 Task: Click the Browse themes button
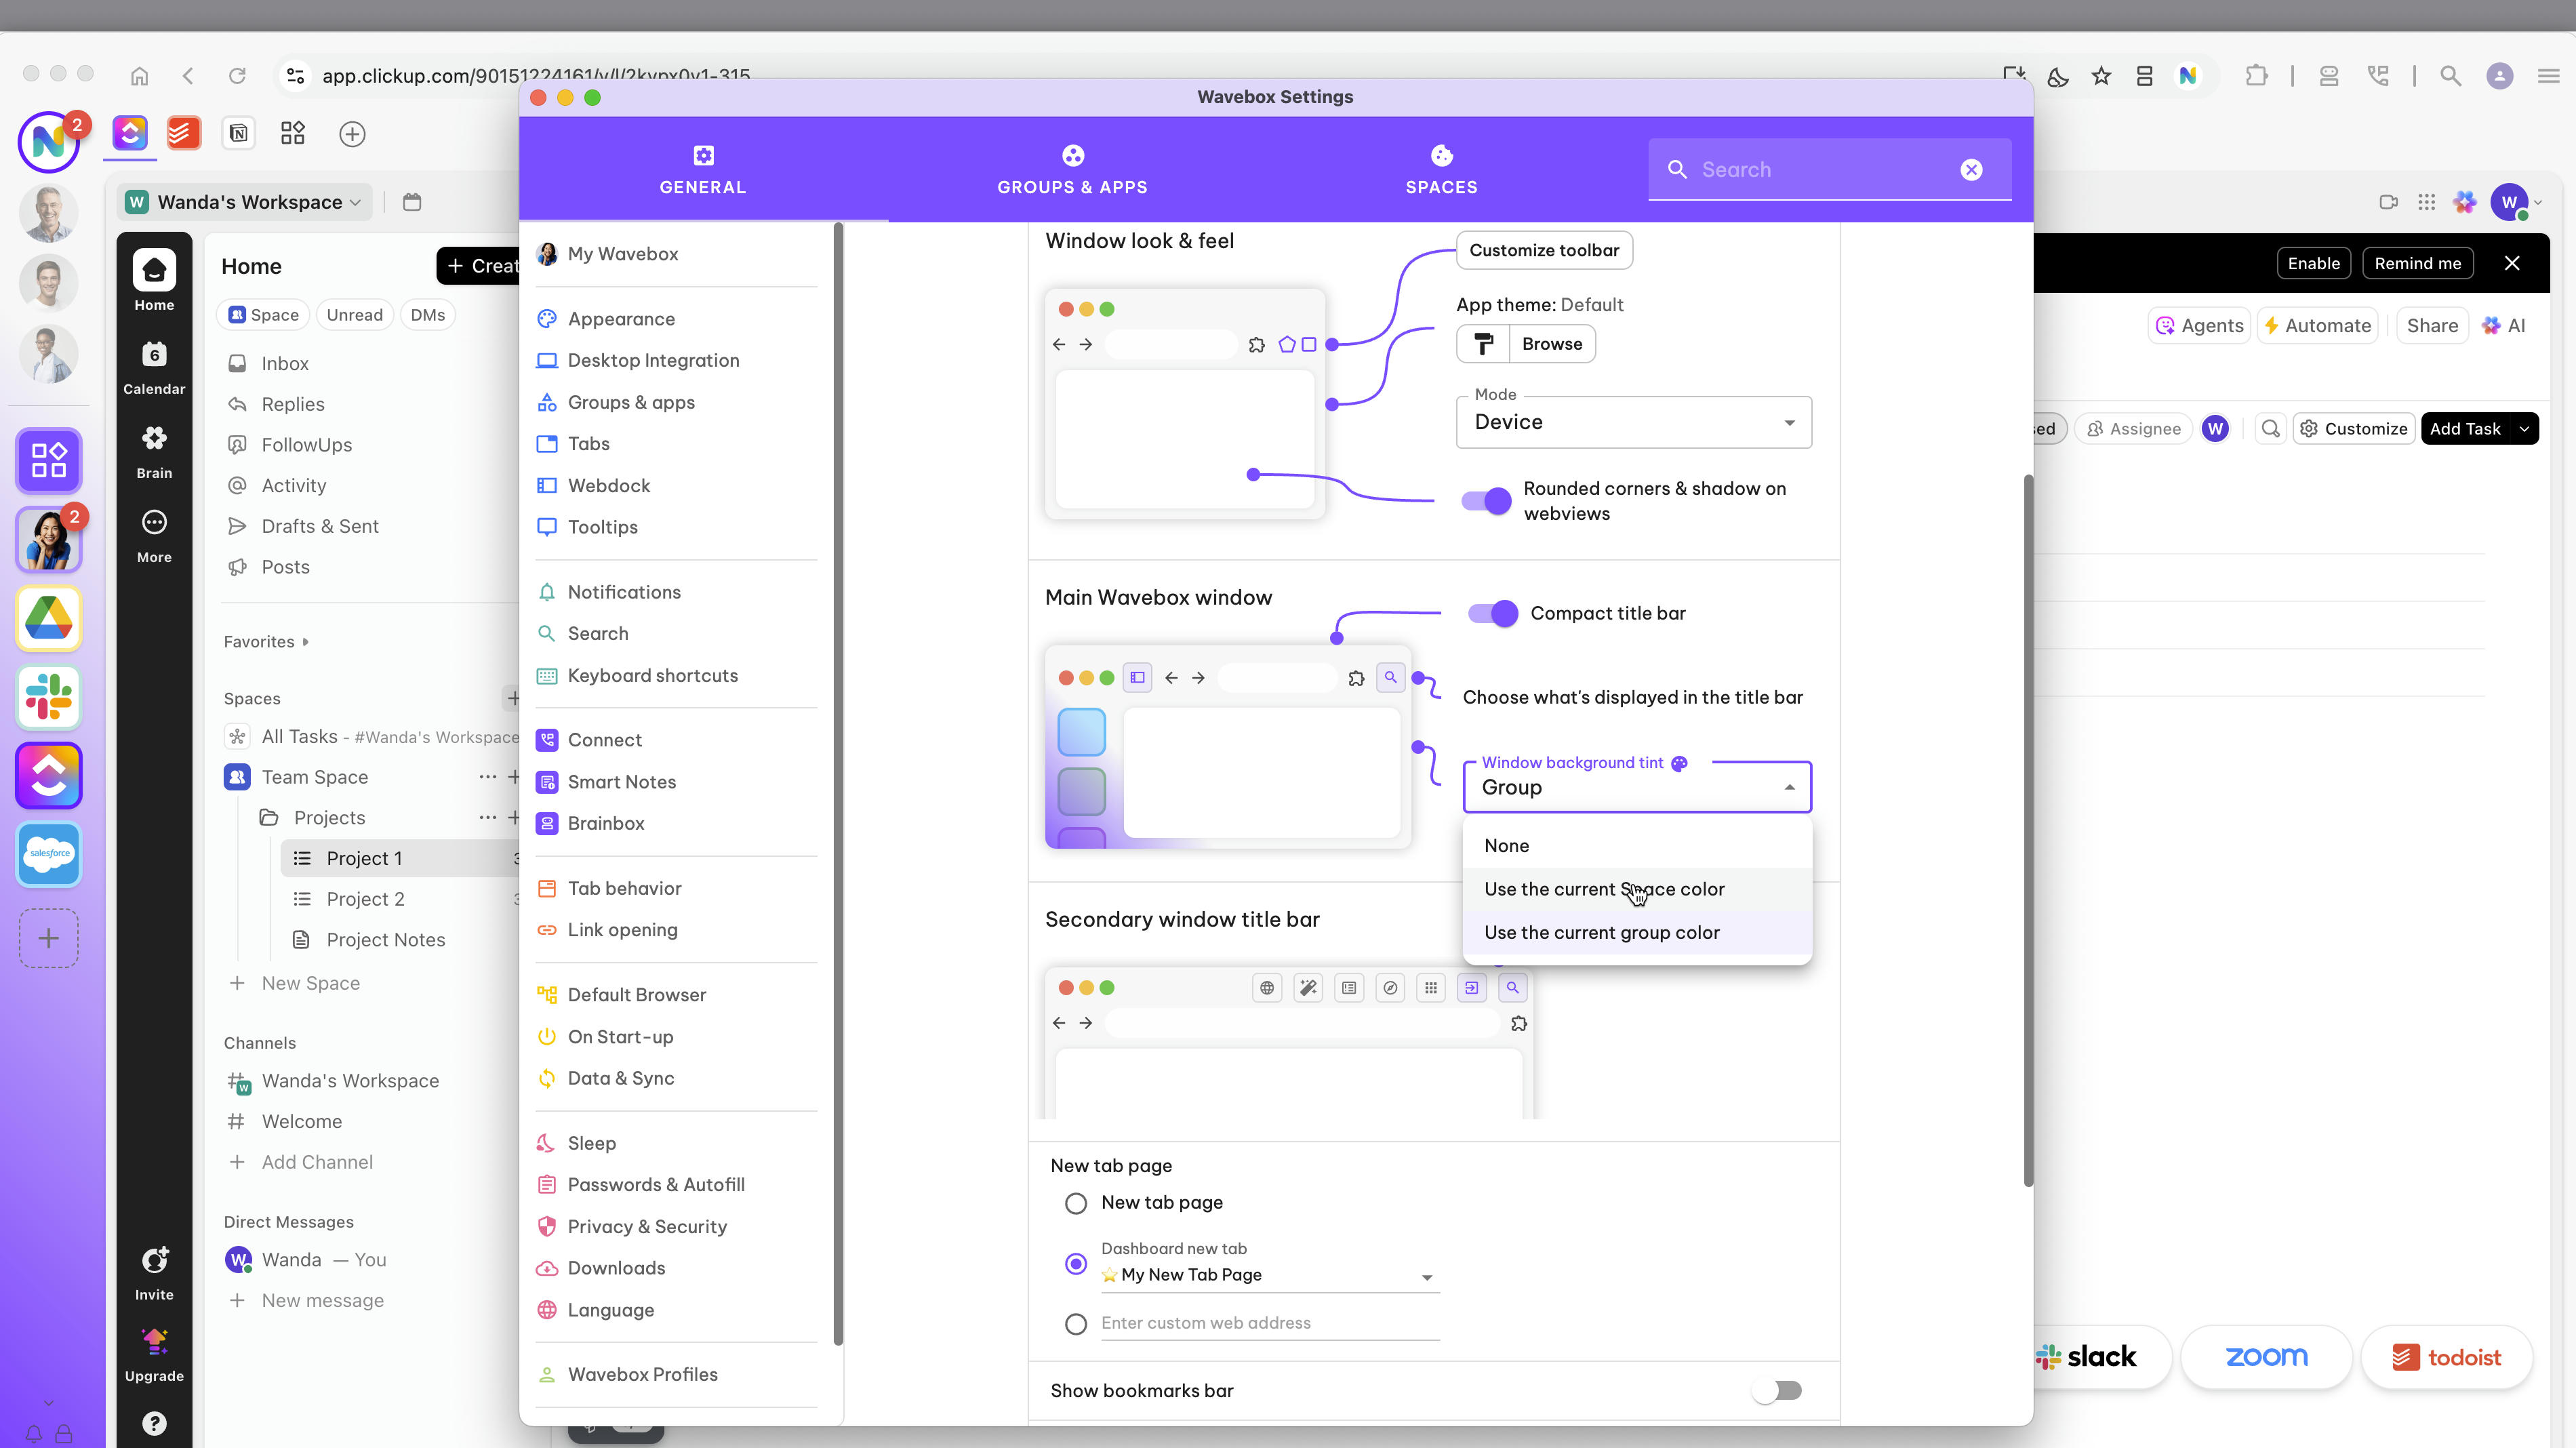1552,344
